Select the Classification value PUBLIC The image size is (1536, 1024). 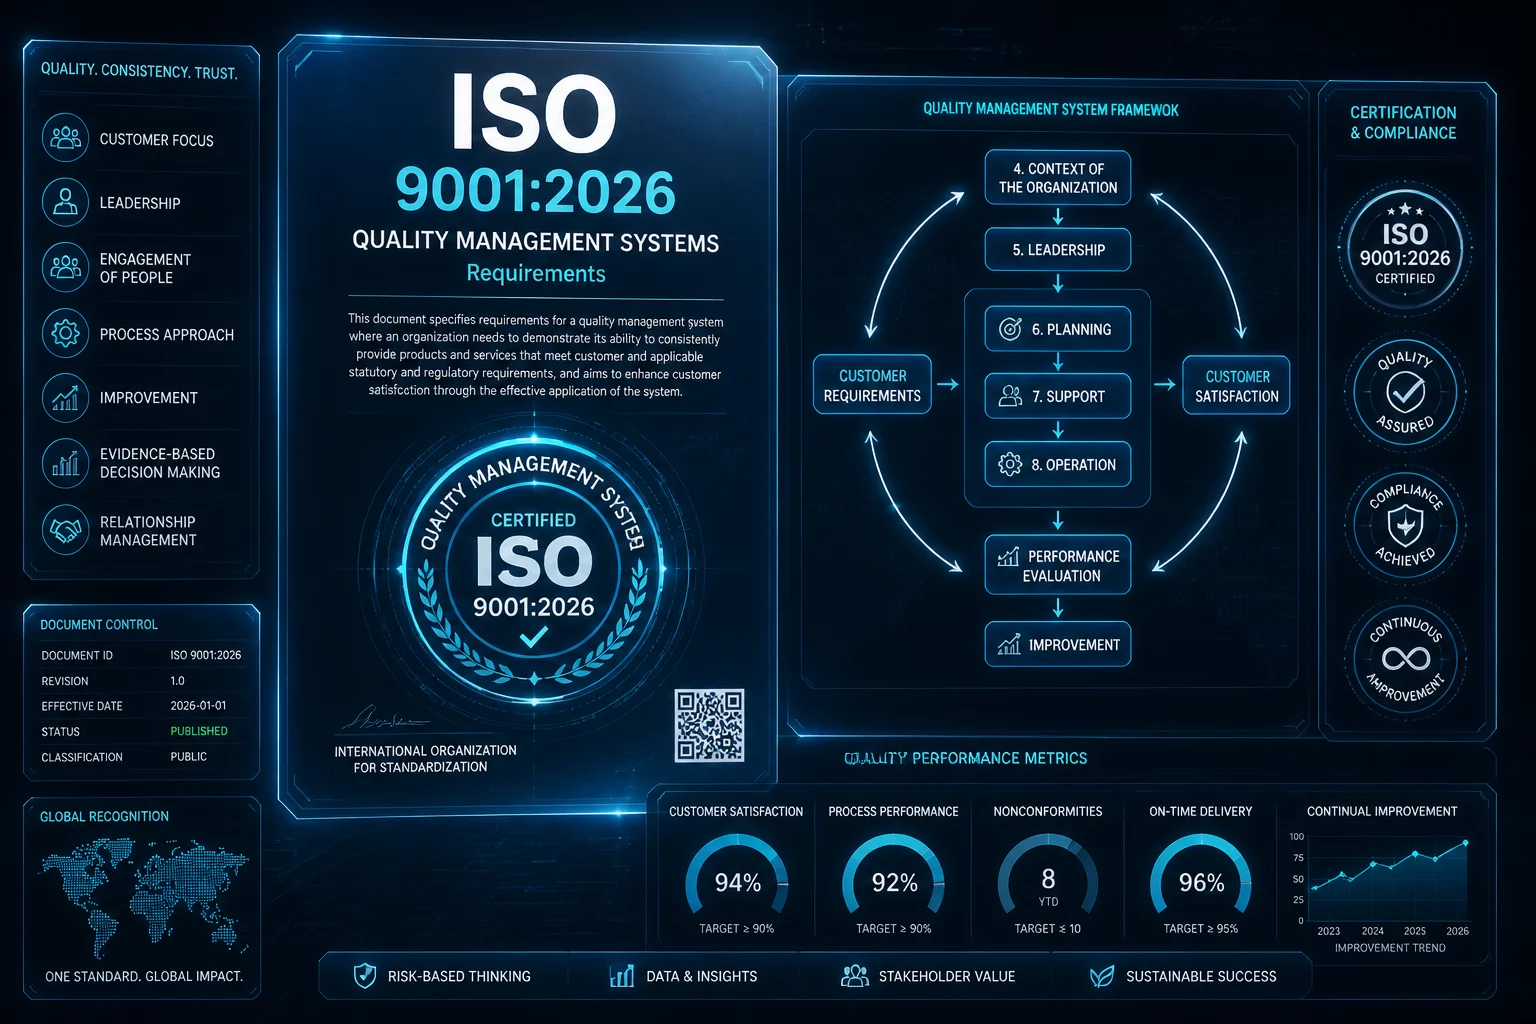click(x=188, y=756)
